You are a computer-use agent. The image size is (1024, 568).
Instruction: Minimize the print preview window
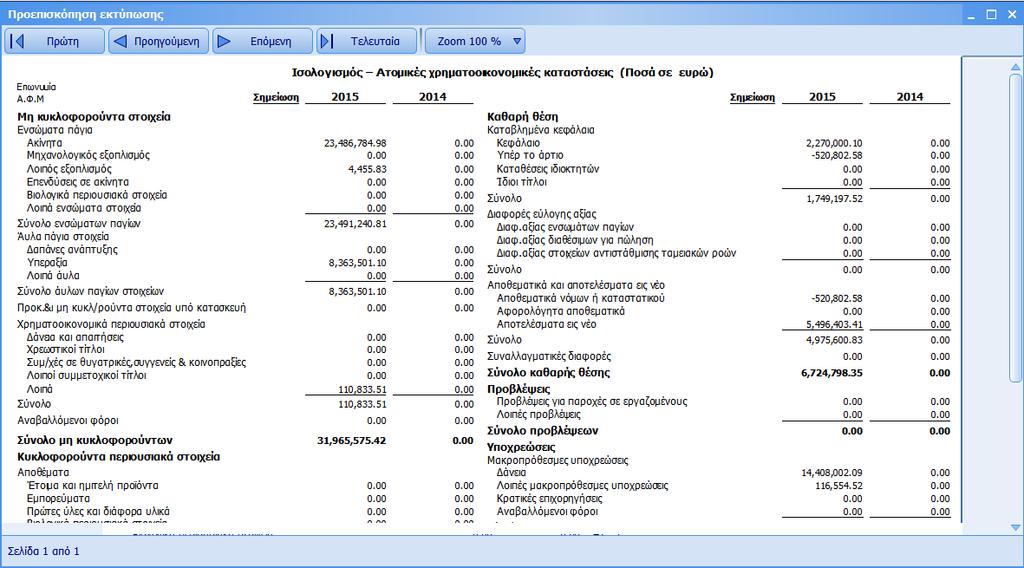971,14
